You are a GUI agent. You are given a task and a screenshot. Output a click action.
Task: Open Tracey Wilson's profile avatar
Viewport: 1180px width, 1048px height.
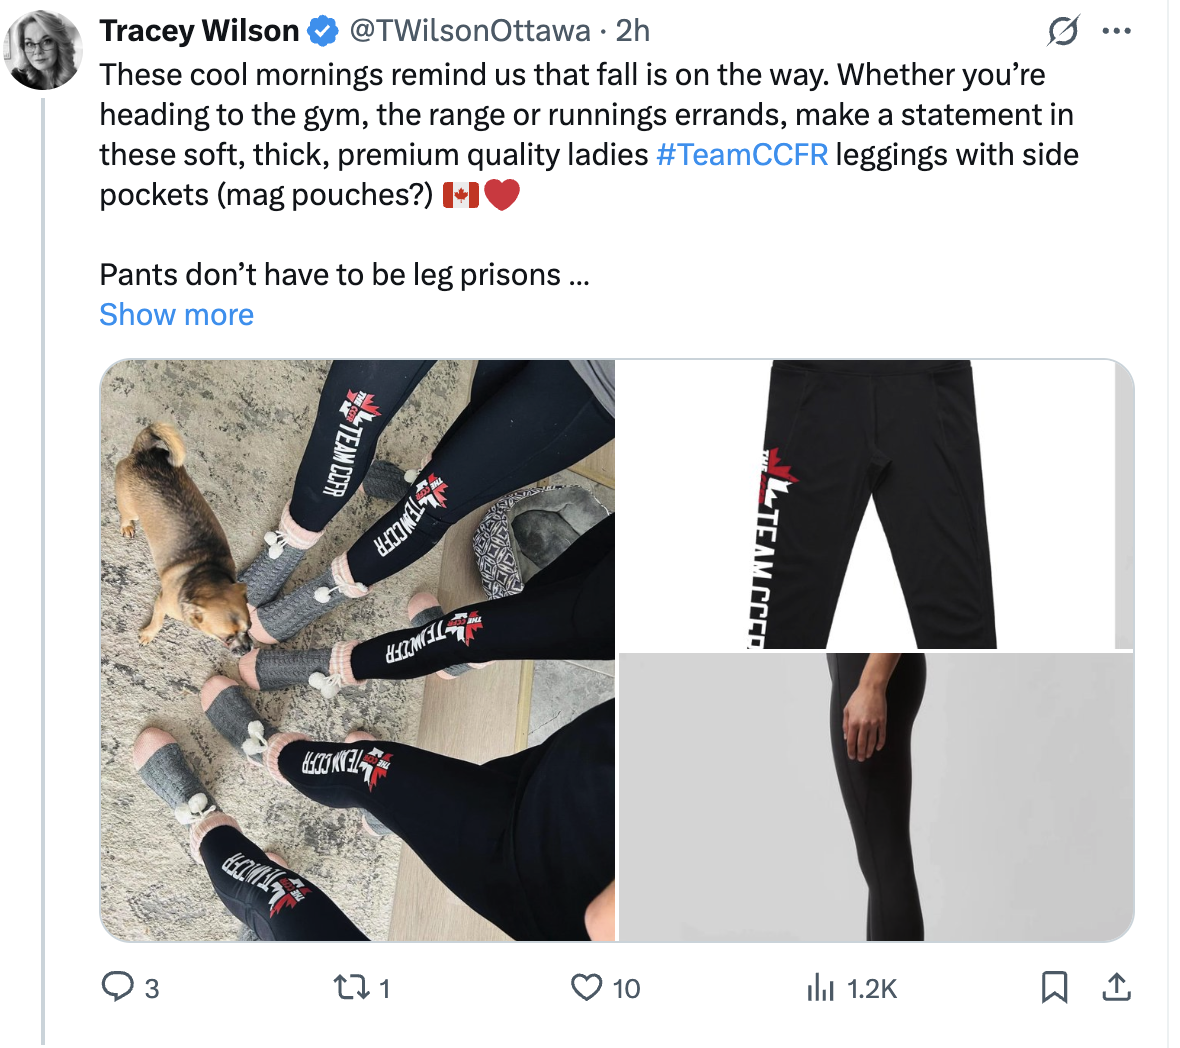[44, 50]
